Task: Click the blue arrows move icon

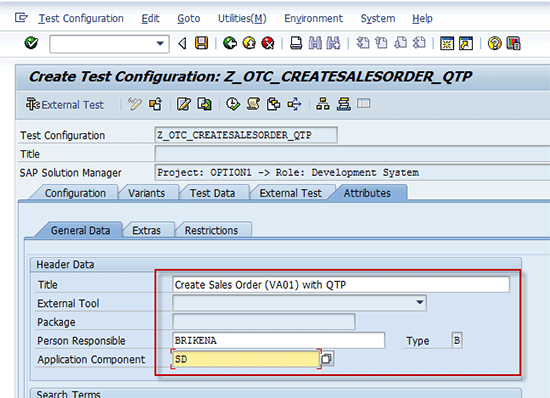Action: tap(294, 104)
